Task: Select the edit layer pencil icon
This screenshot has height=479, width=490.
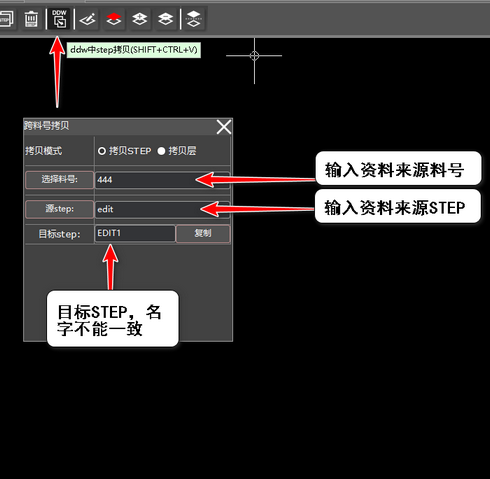Action: point(87,19)
